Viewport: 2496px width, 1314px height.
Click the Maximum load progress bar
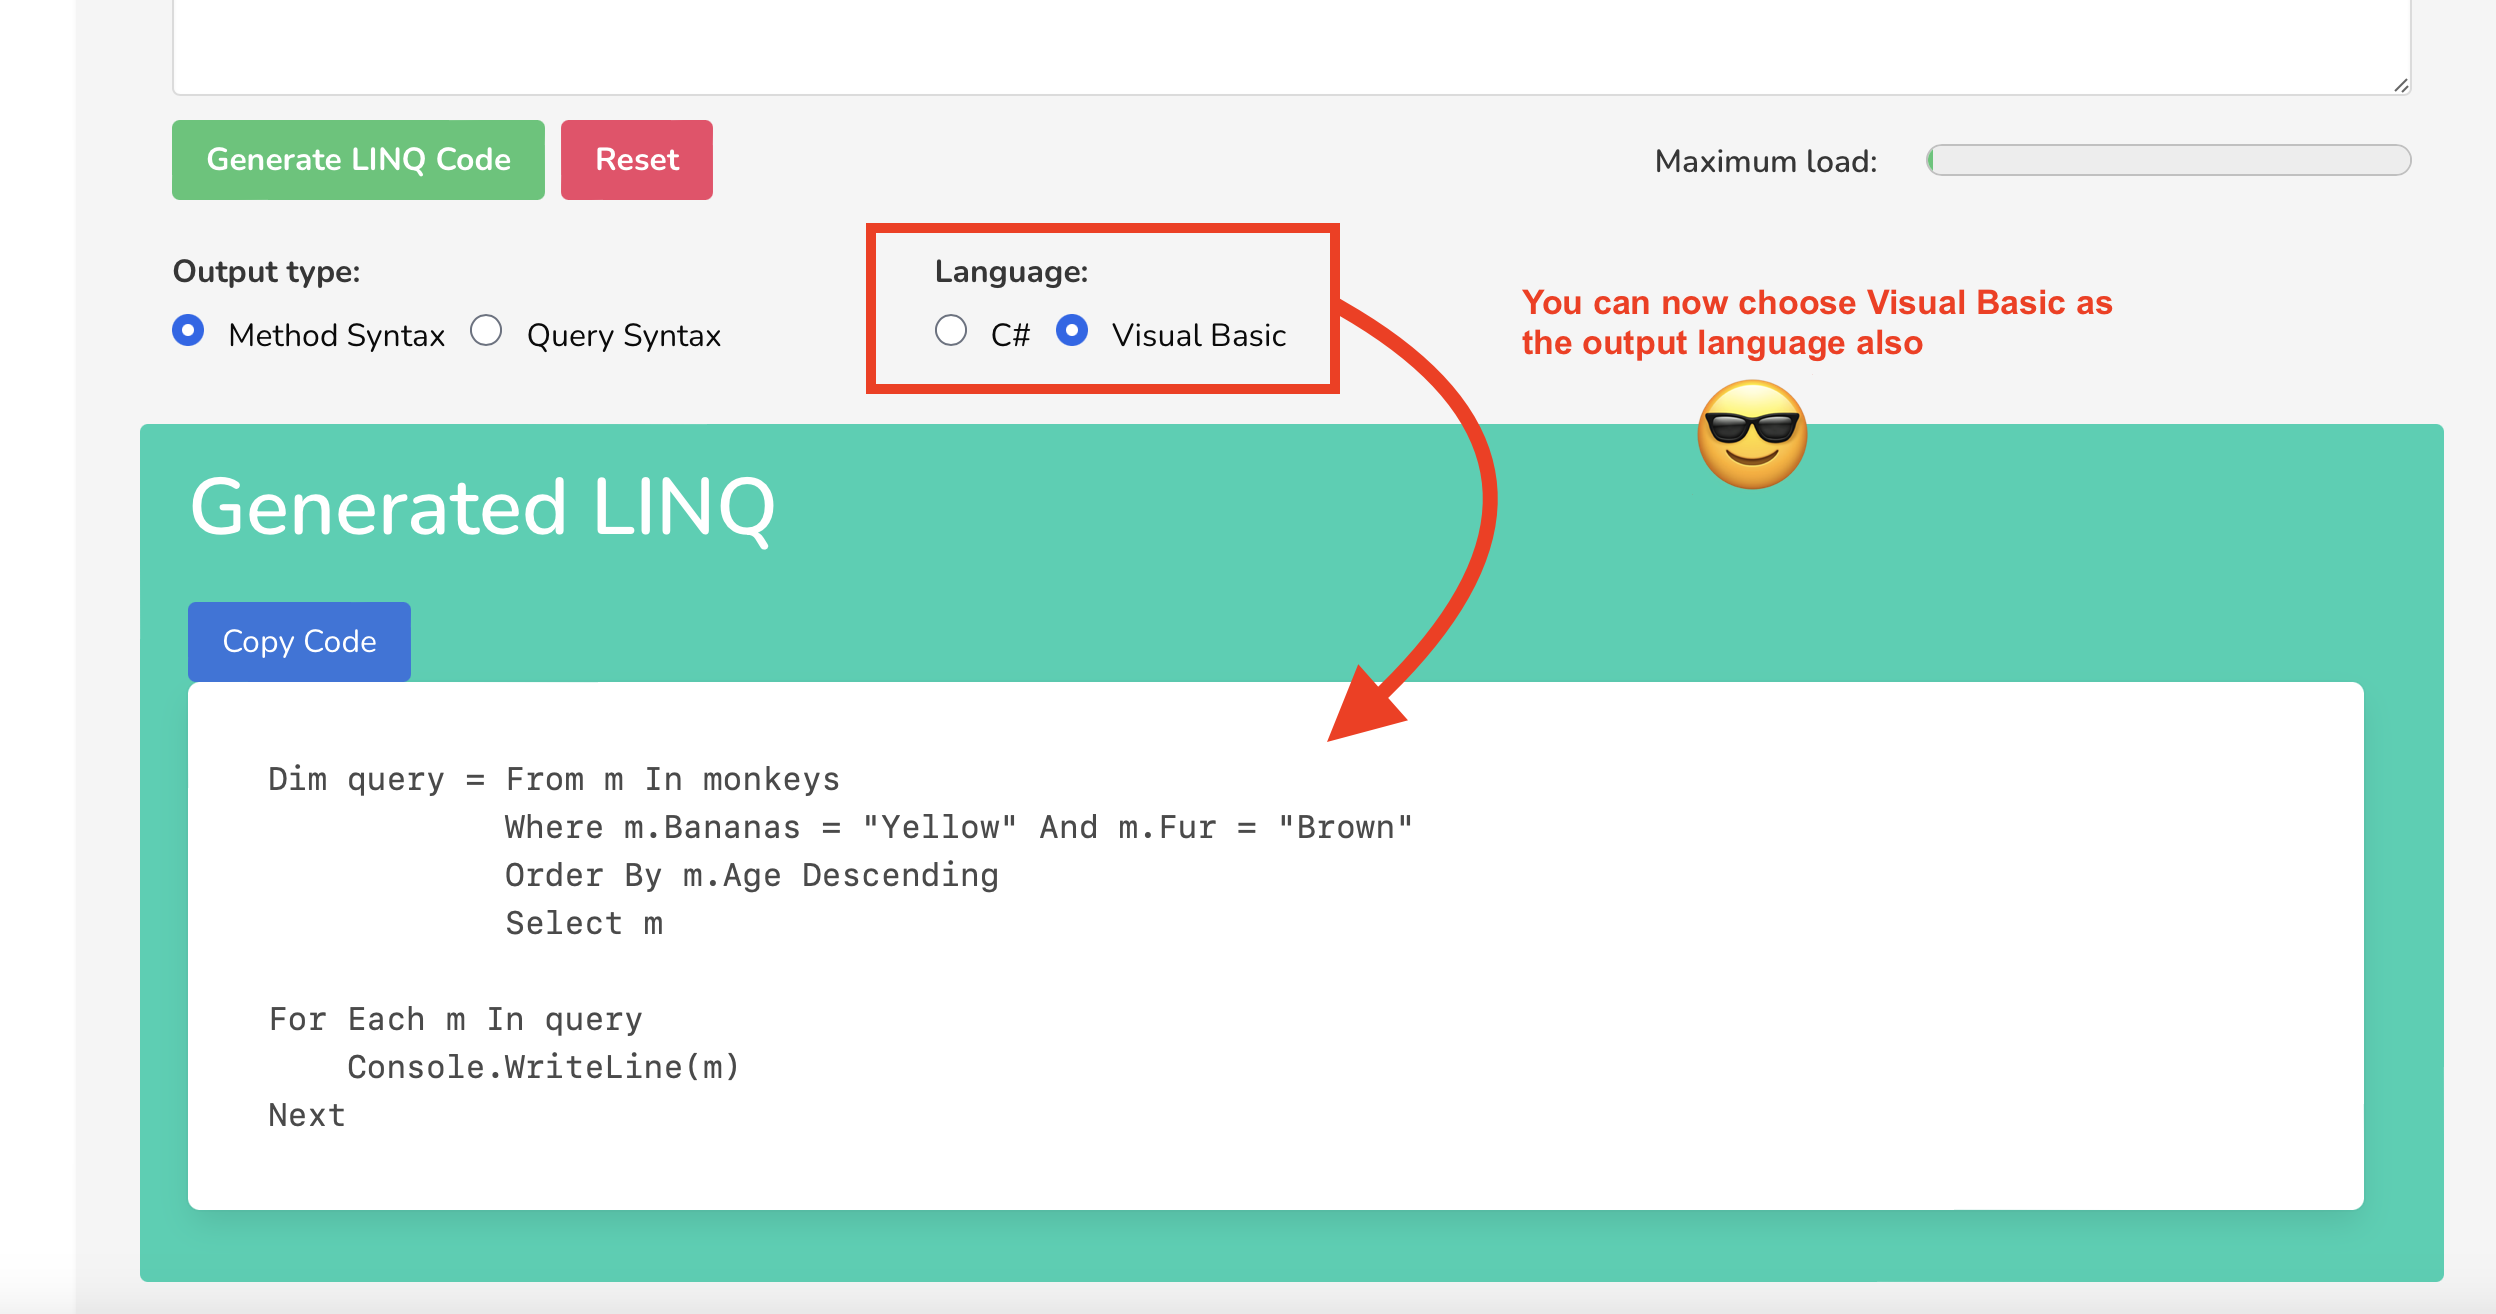[x=2168, y=160]
